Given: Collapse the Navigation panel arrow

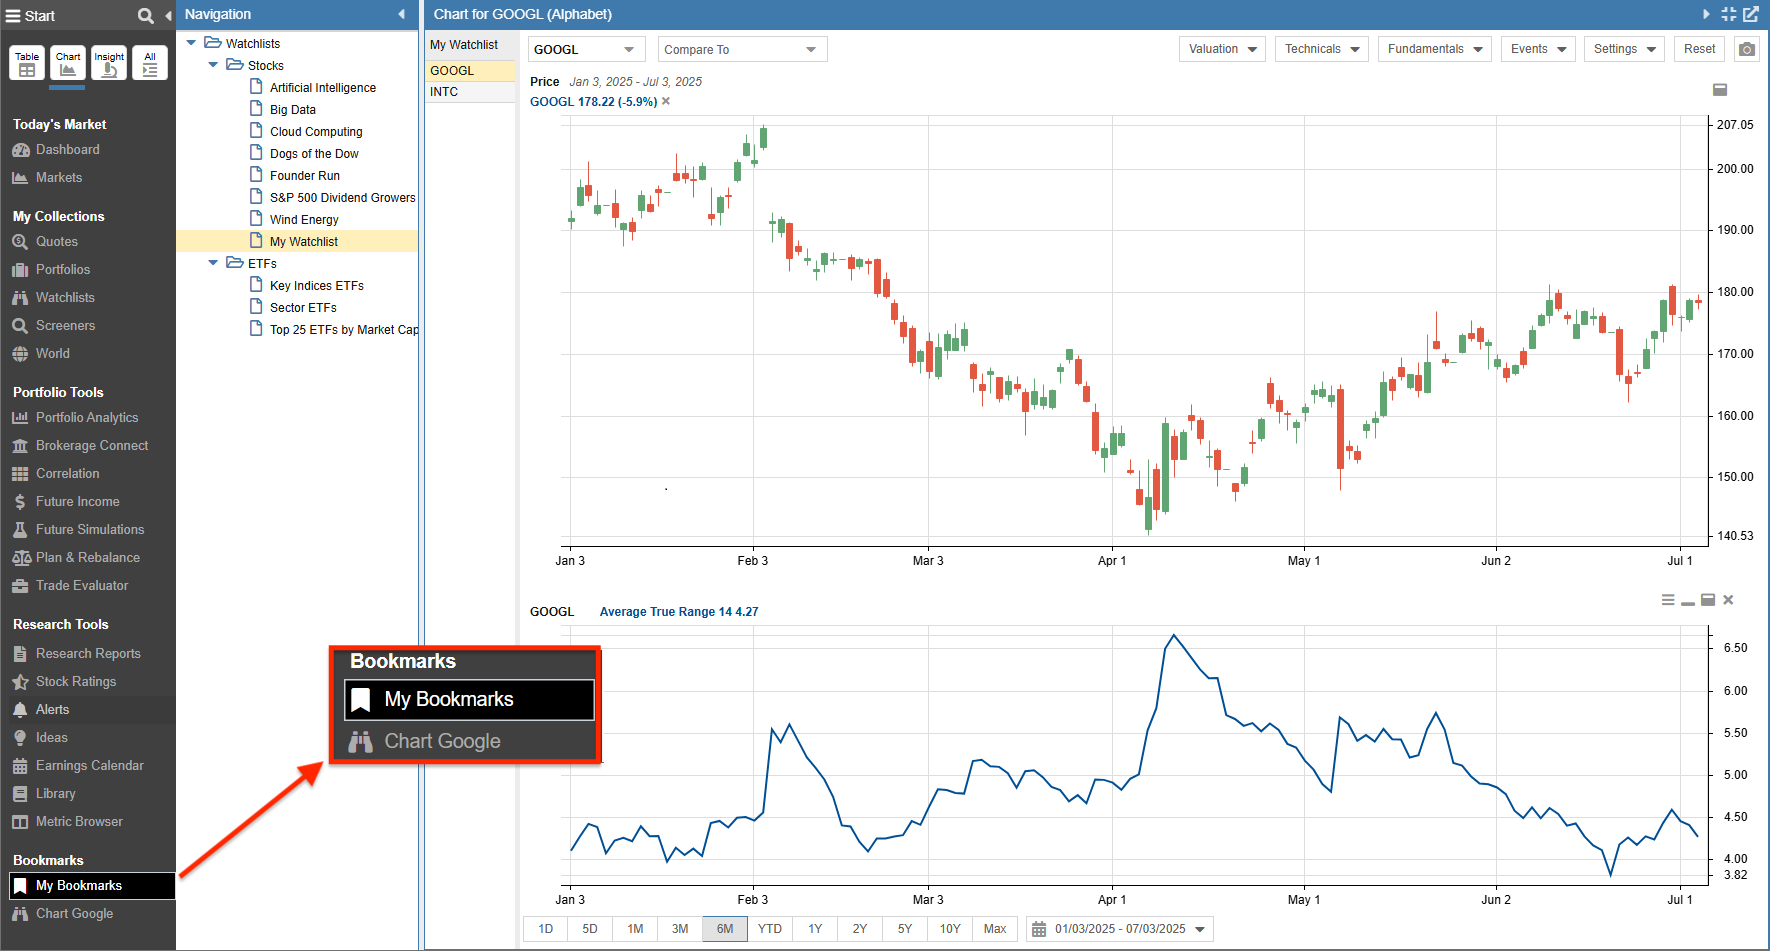Looking at the screenshot, I should [x=402, y=14].
